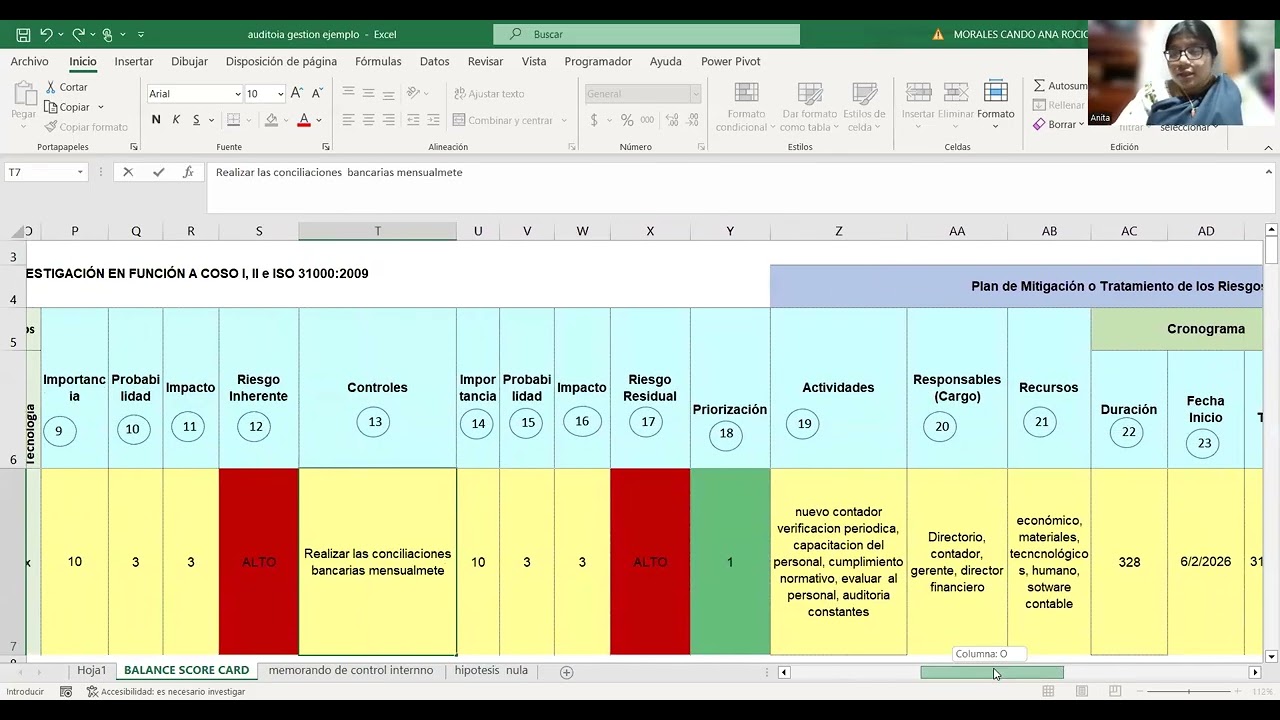Viewport: 1280px width, 720px height.
Task: Open the Archivo menu
Action: 29,61
